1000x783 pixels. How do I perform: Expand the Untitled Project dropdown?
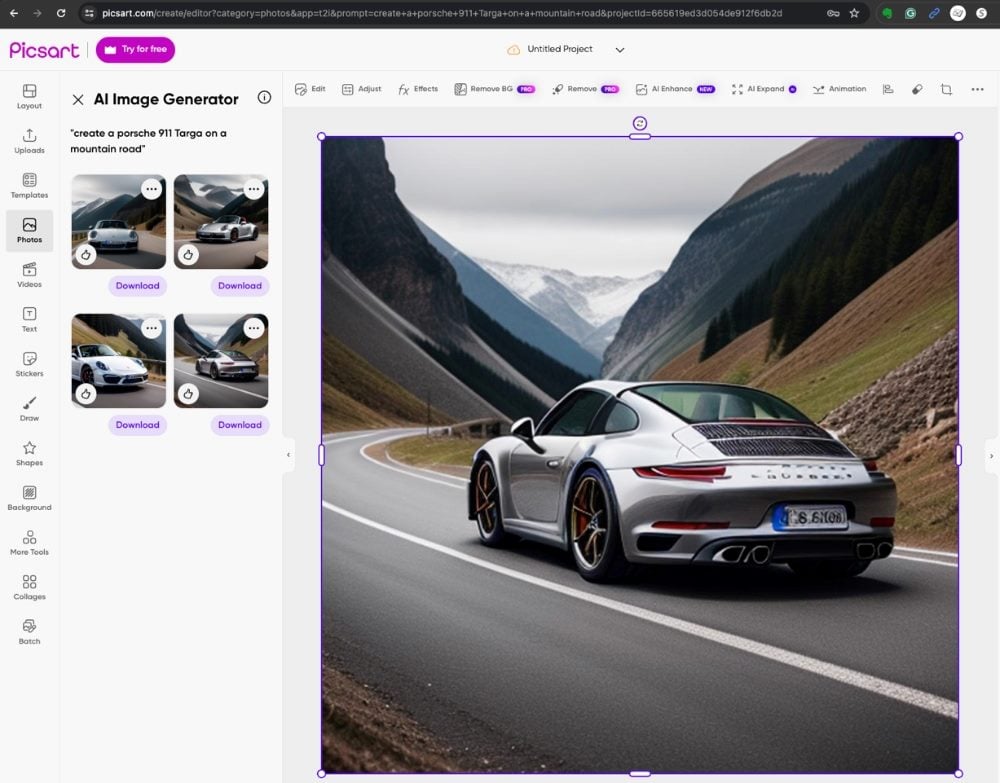(619, 48)
